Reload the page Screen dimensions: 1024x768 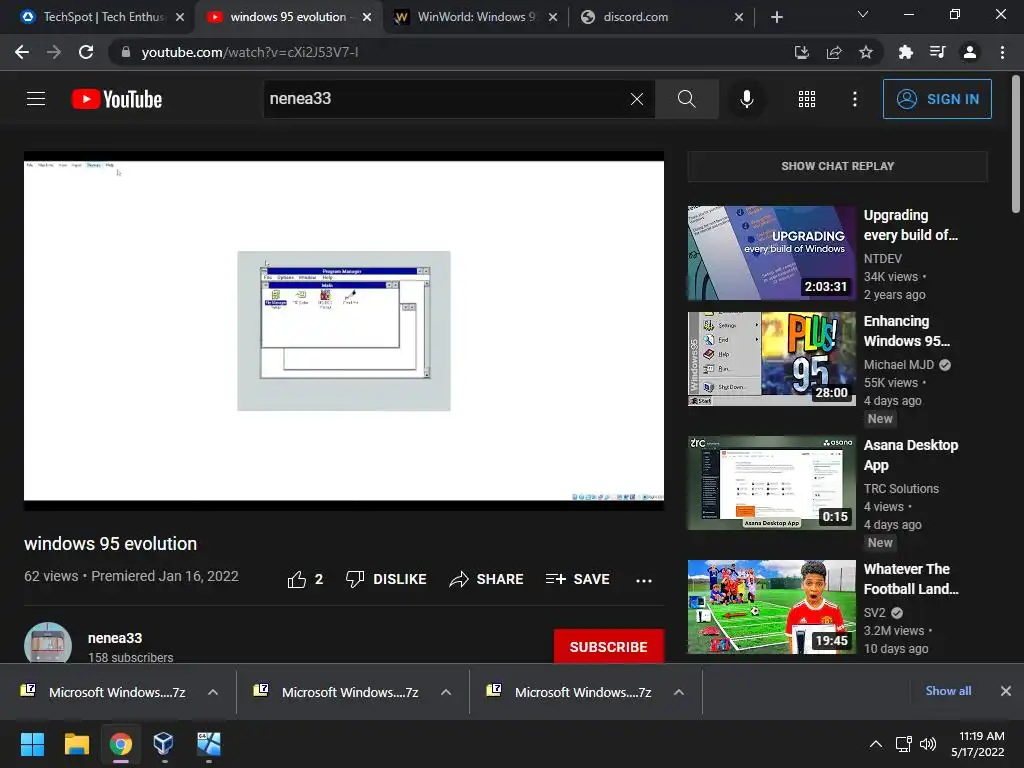coord(86,52)
